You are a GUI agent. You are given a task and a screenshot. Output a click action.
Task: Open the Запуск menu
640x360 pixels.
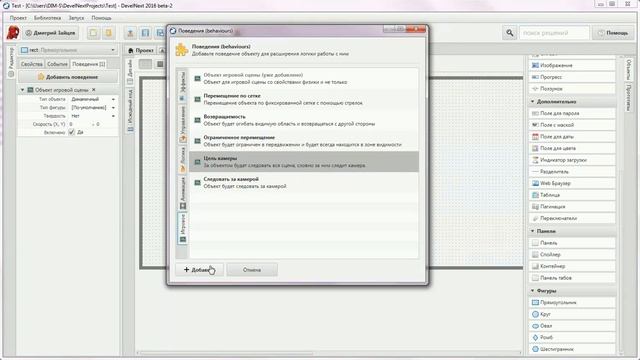pos(76,18)
